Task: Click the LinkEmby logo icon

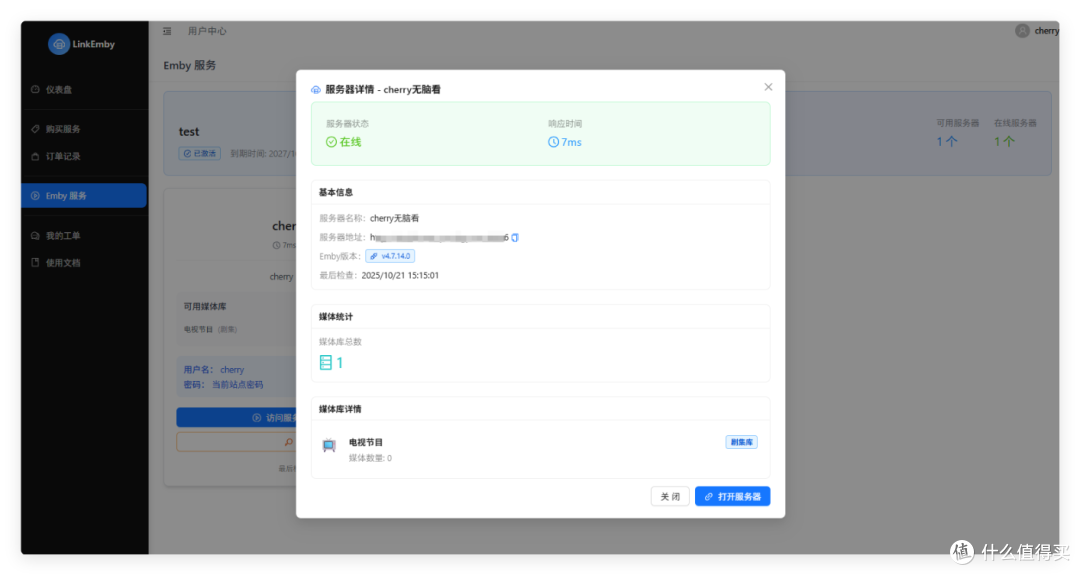Action: pos(59,44)
